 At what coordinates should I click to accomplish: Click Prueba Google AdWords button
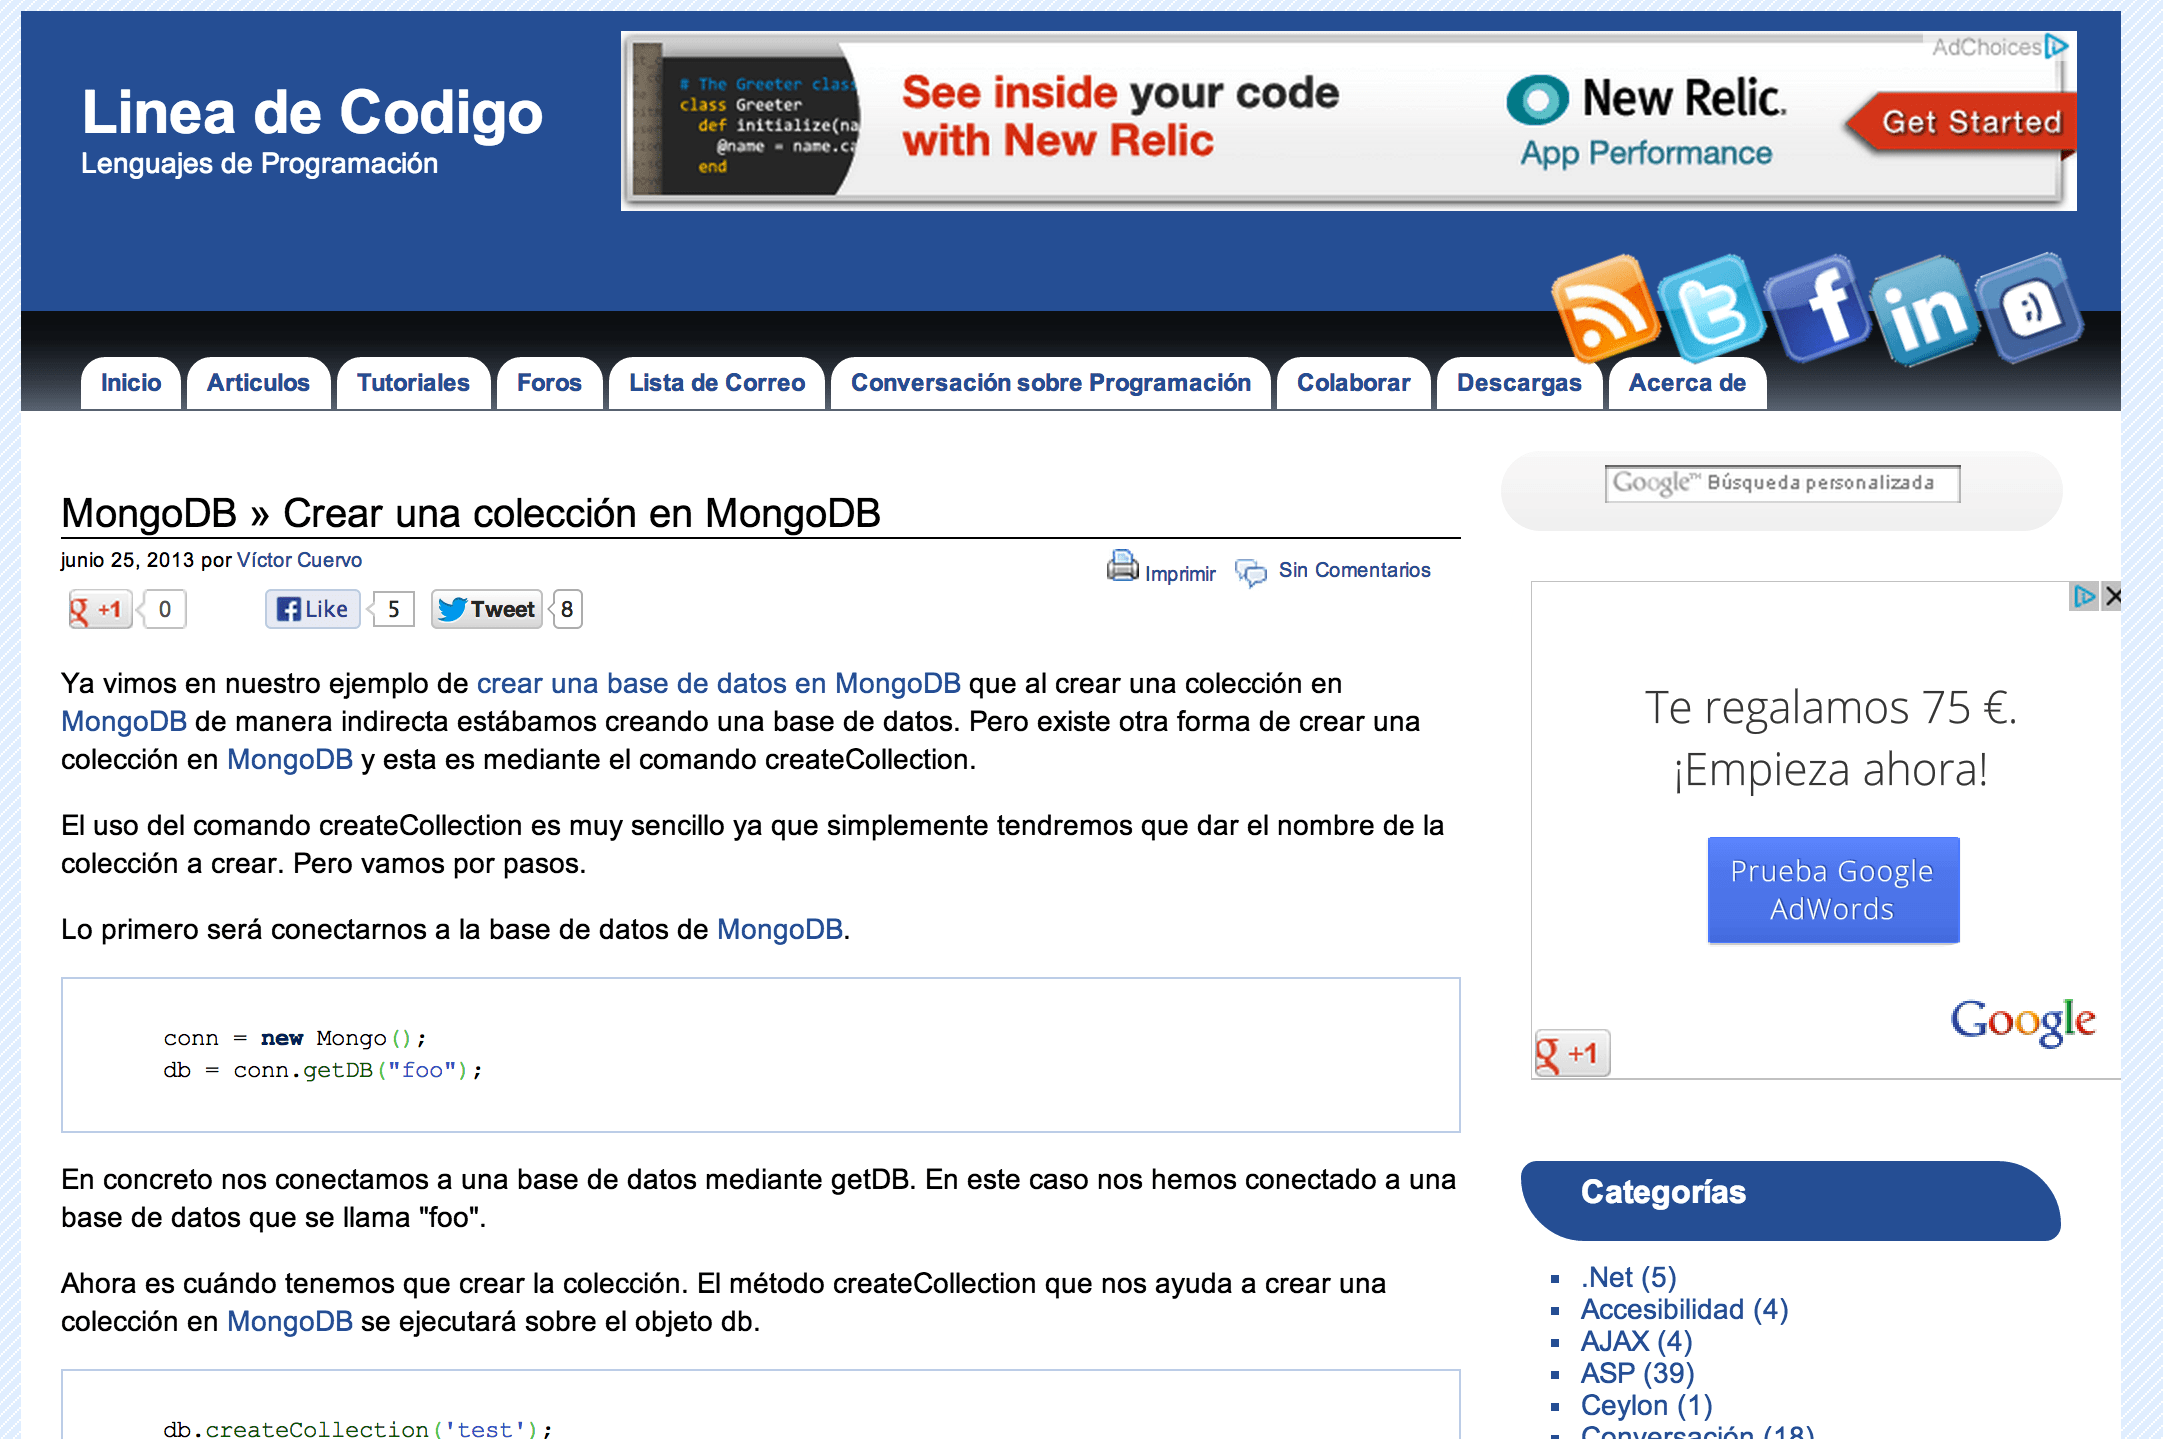(x=1832, y=890)
